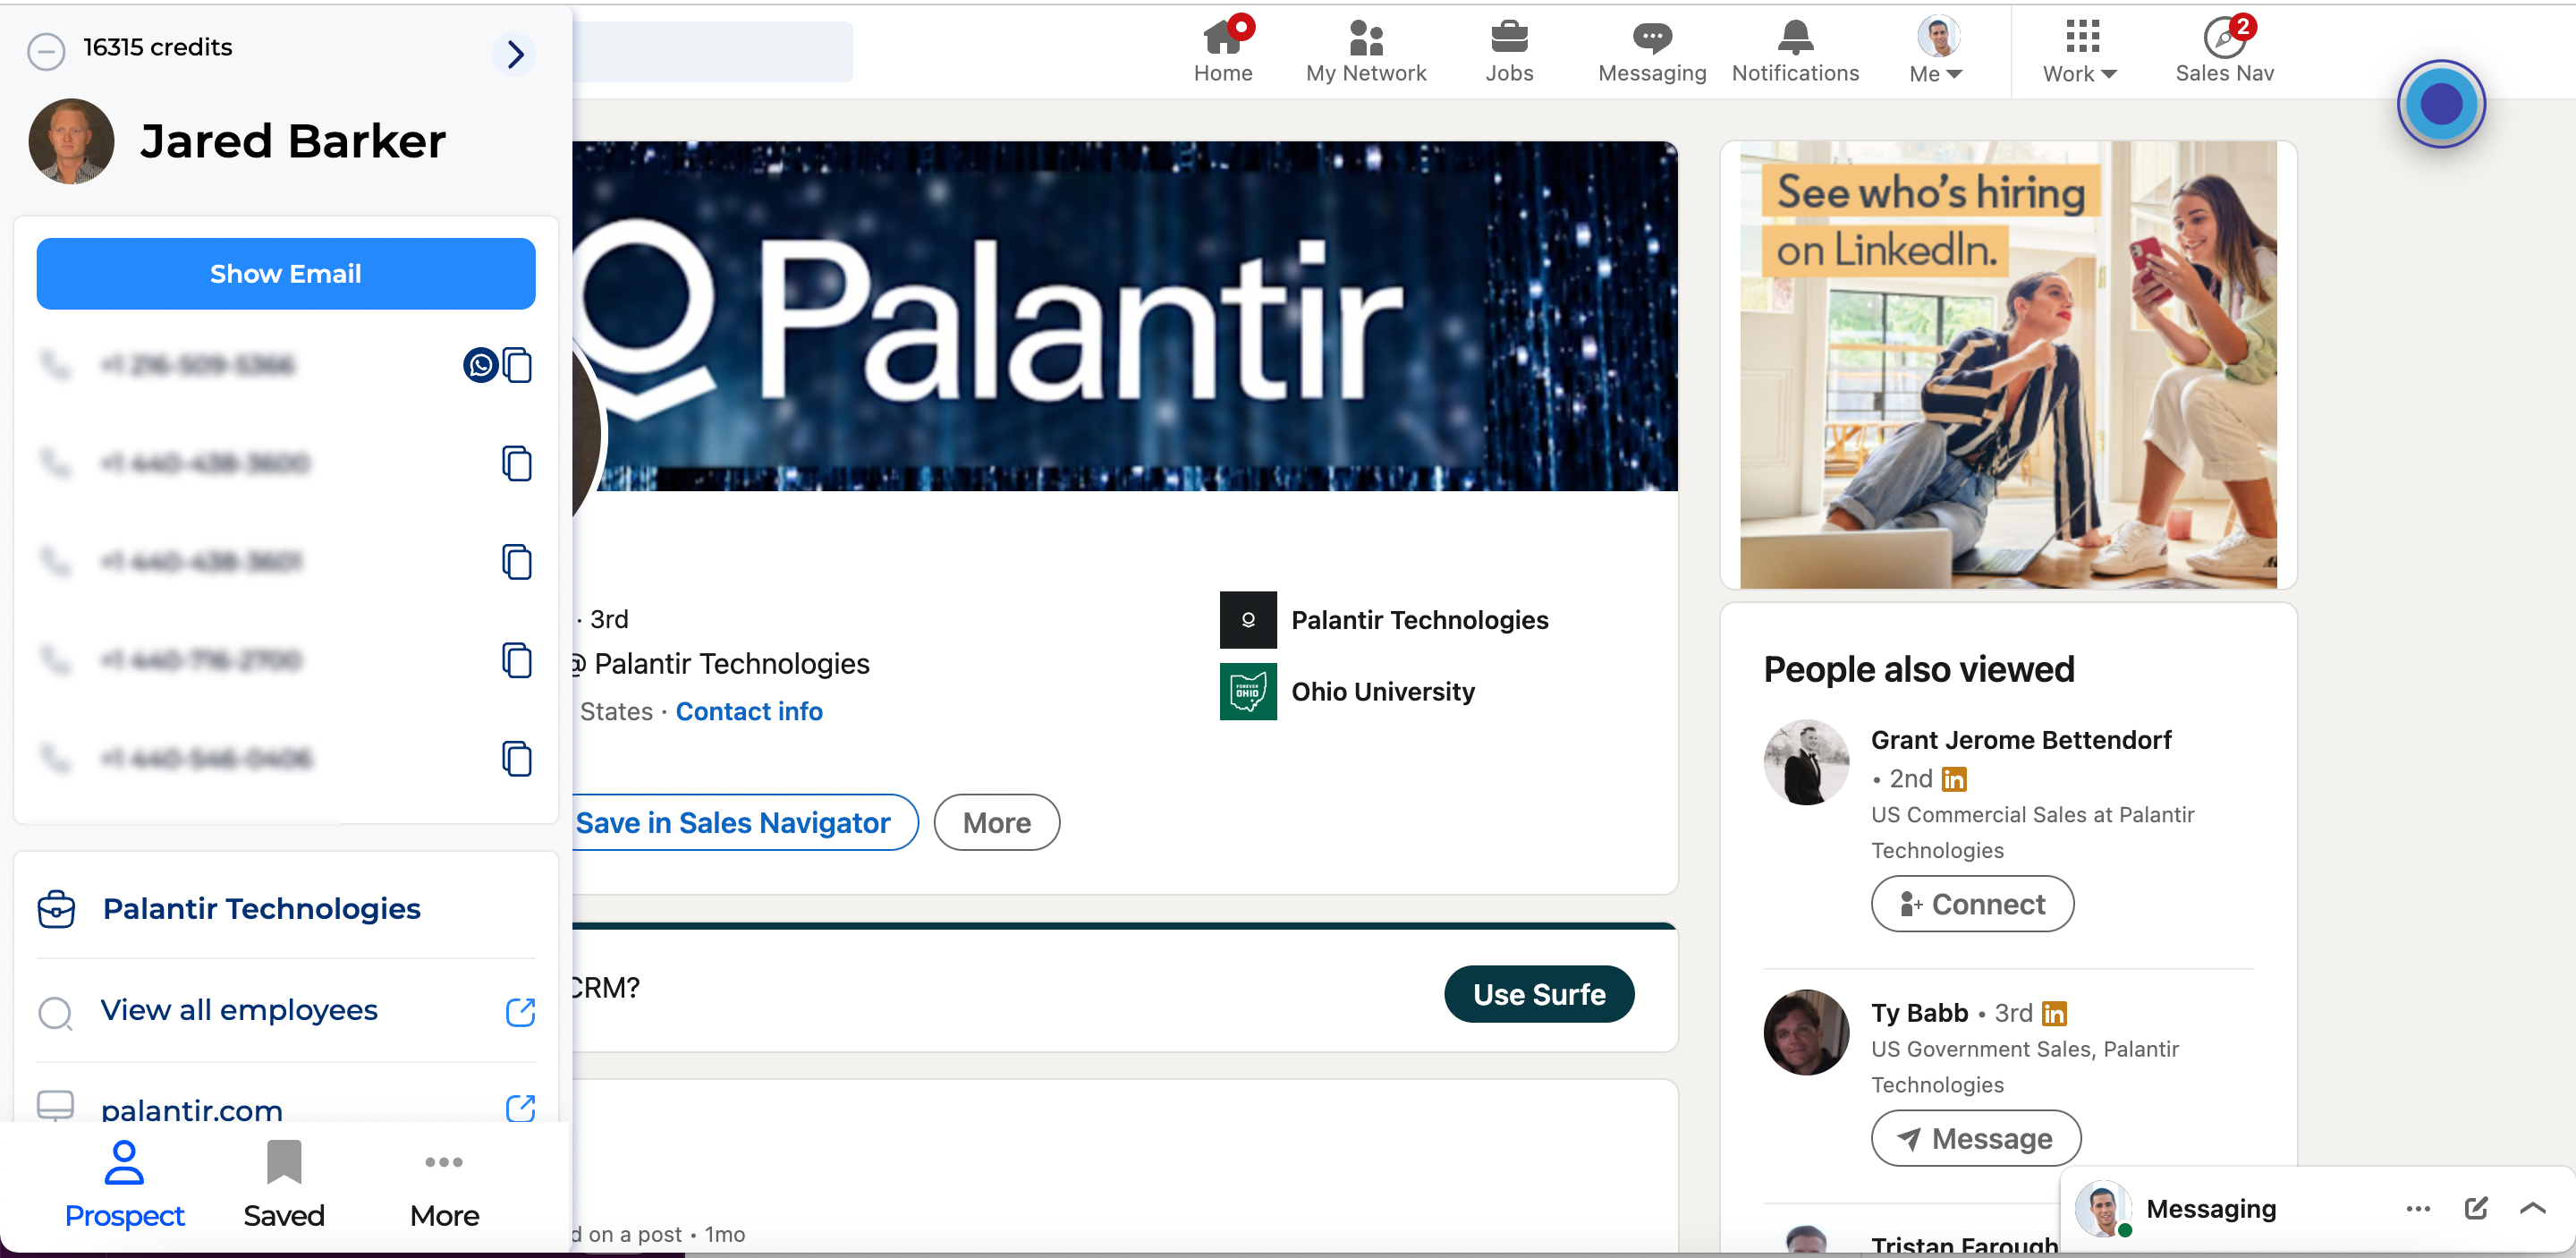Copy the second phone number
This screenshot has height=1258, width=2576.
[x=517, y=464]
